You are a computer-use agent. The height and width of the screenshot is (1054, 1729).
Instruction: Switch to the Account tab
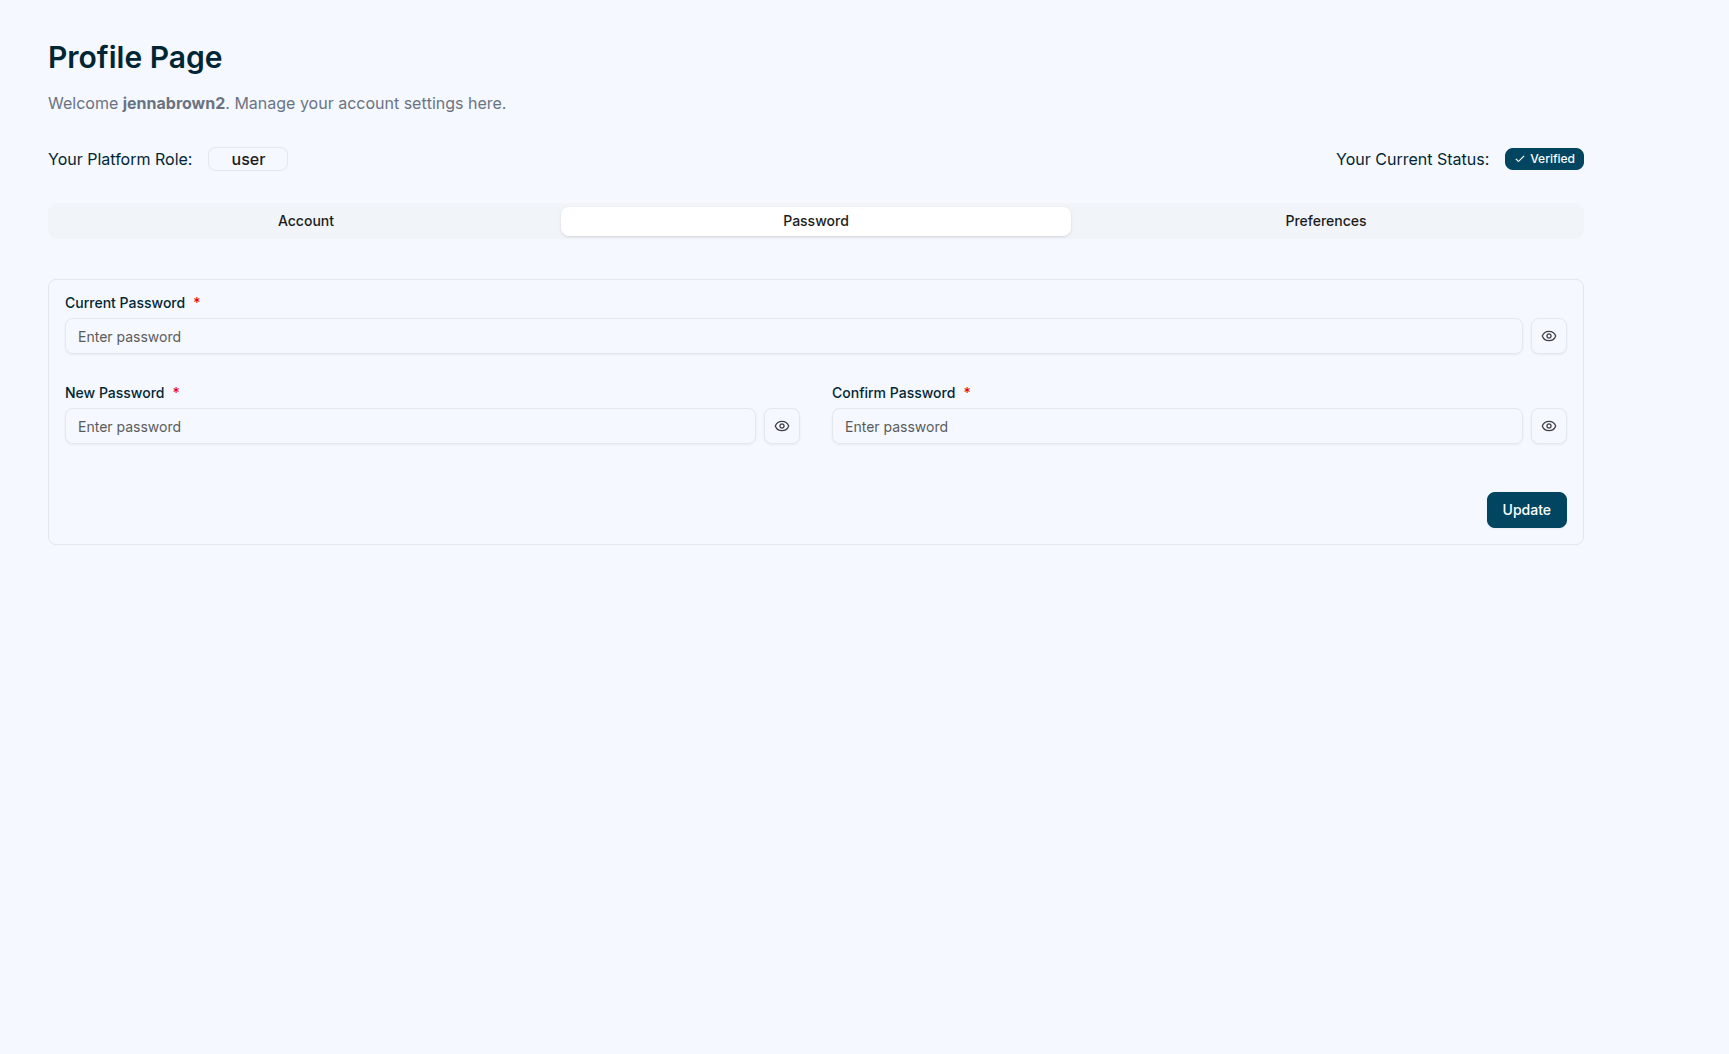click(305, 220)
